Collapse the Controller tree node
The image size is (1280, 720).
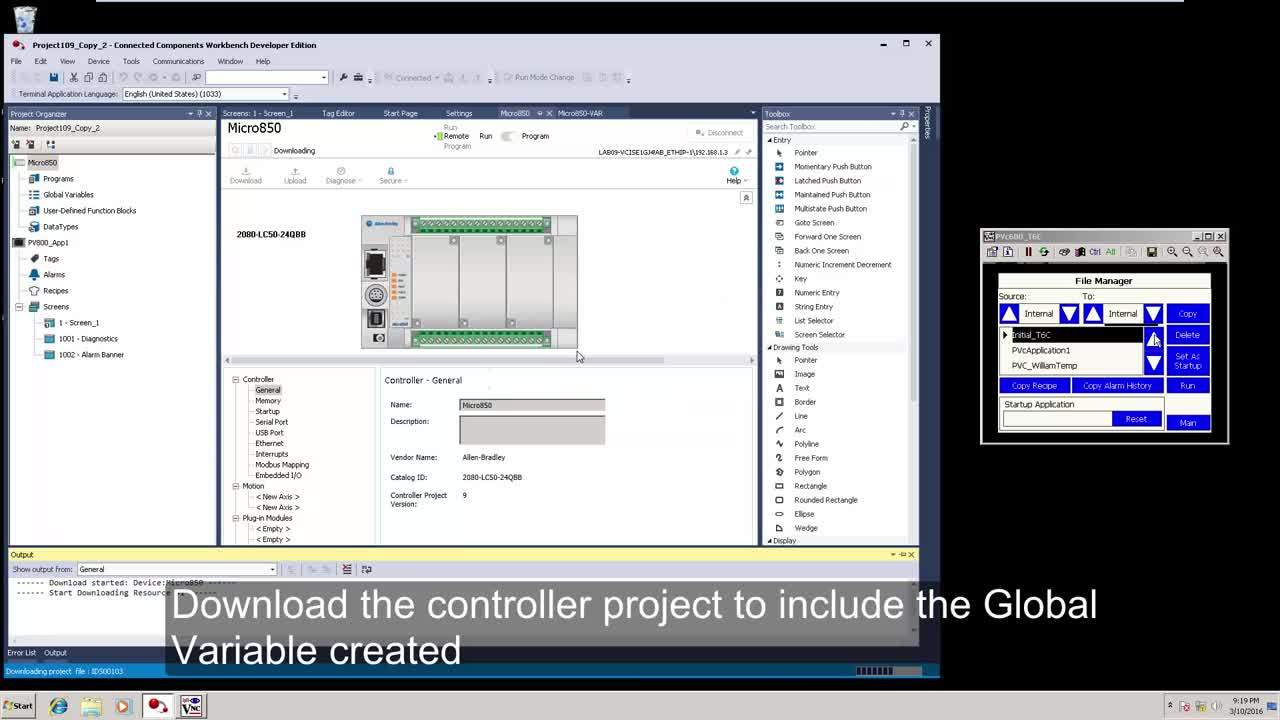(236, 379)
